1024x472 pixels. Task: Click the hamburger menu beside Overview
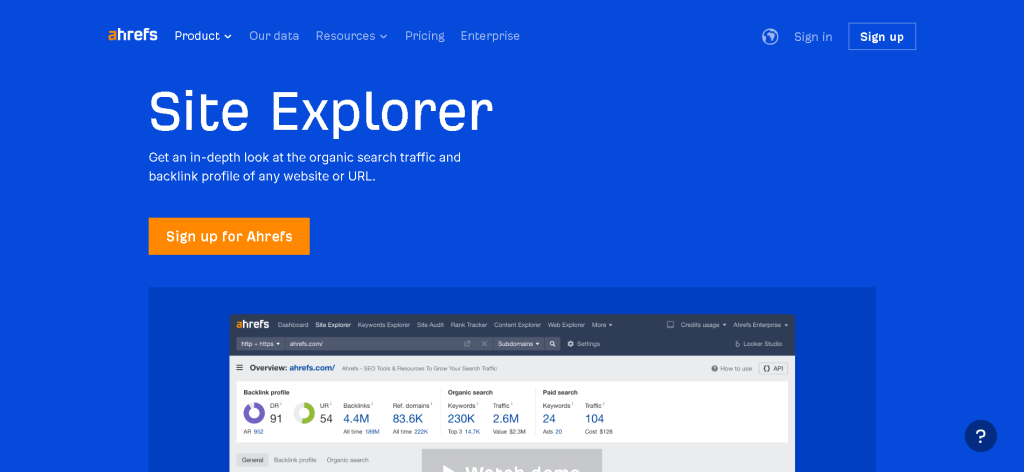[x=240, y=368]
